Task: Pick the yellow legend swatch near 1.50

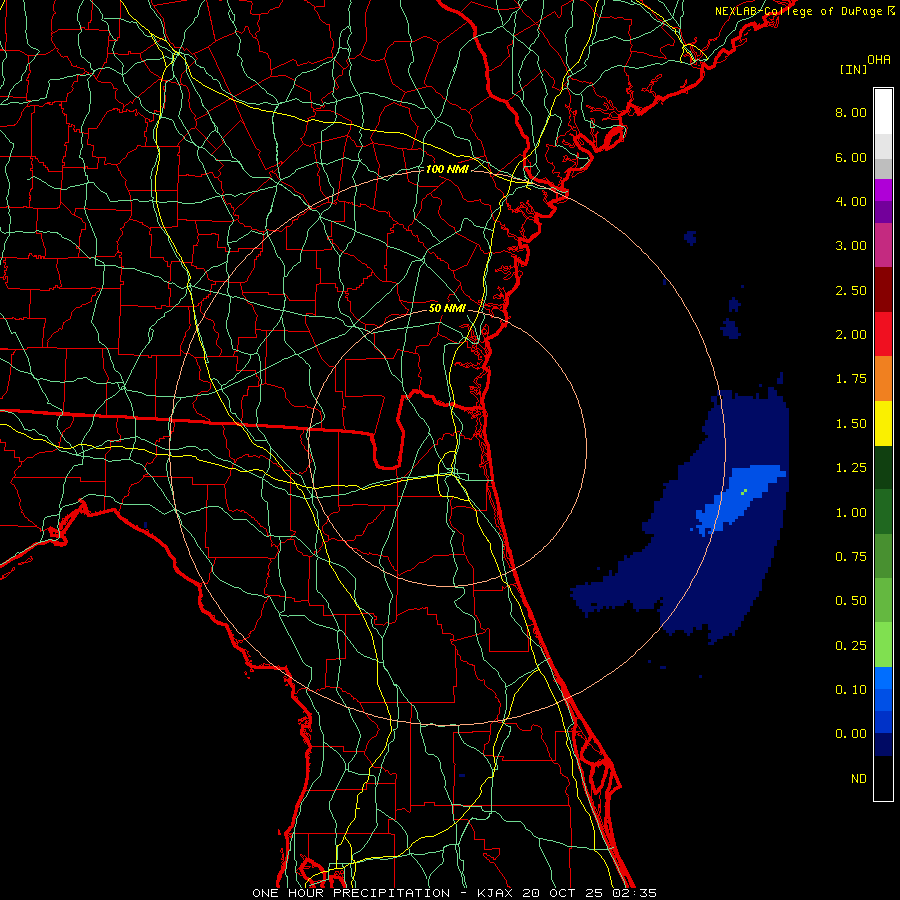Action: click(x=883, y=424)
